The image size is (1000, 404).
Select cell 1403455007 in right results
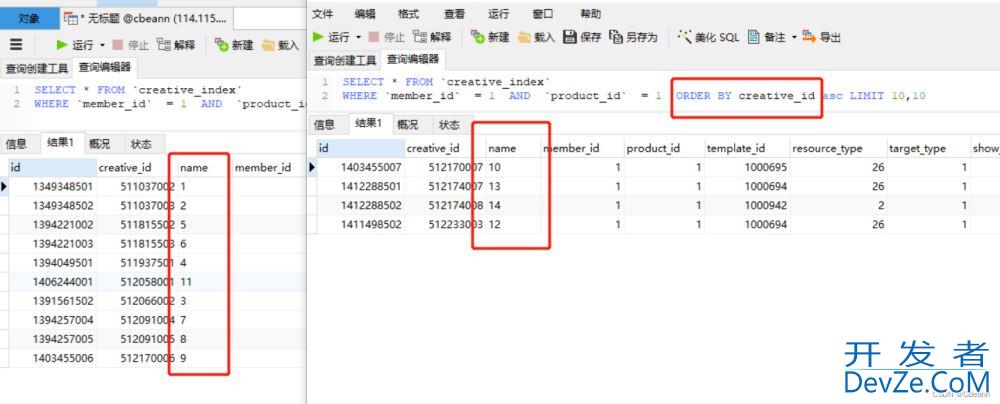(362, 167)
